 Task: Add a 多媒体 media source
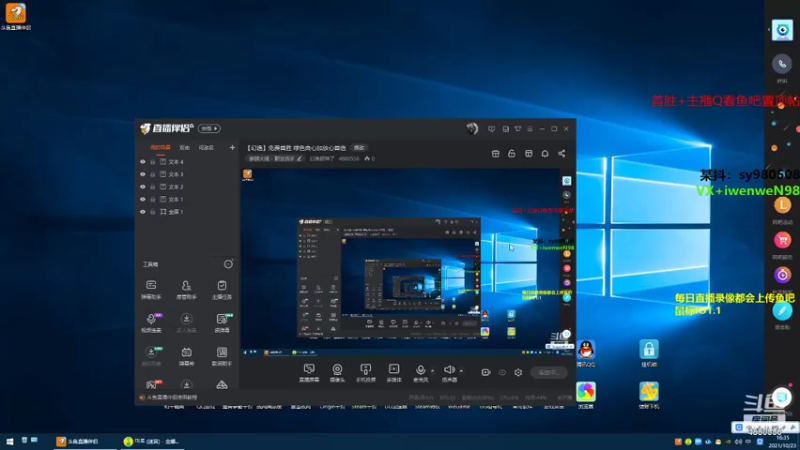[x=394, y=372]
